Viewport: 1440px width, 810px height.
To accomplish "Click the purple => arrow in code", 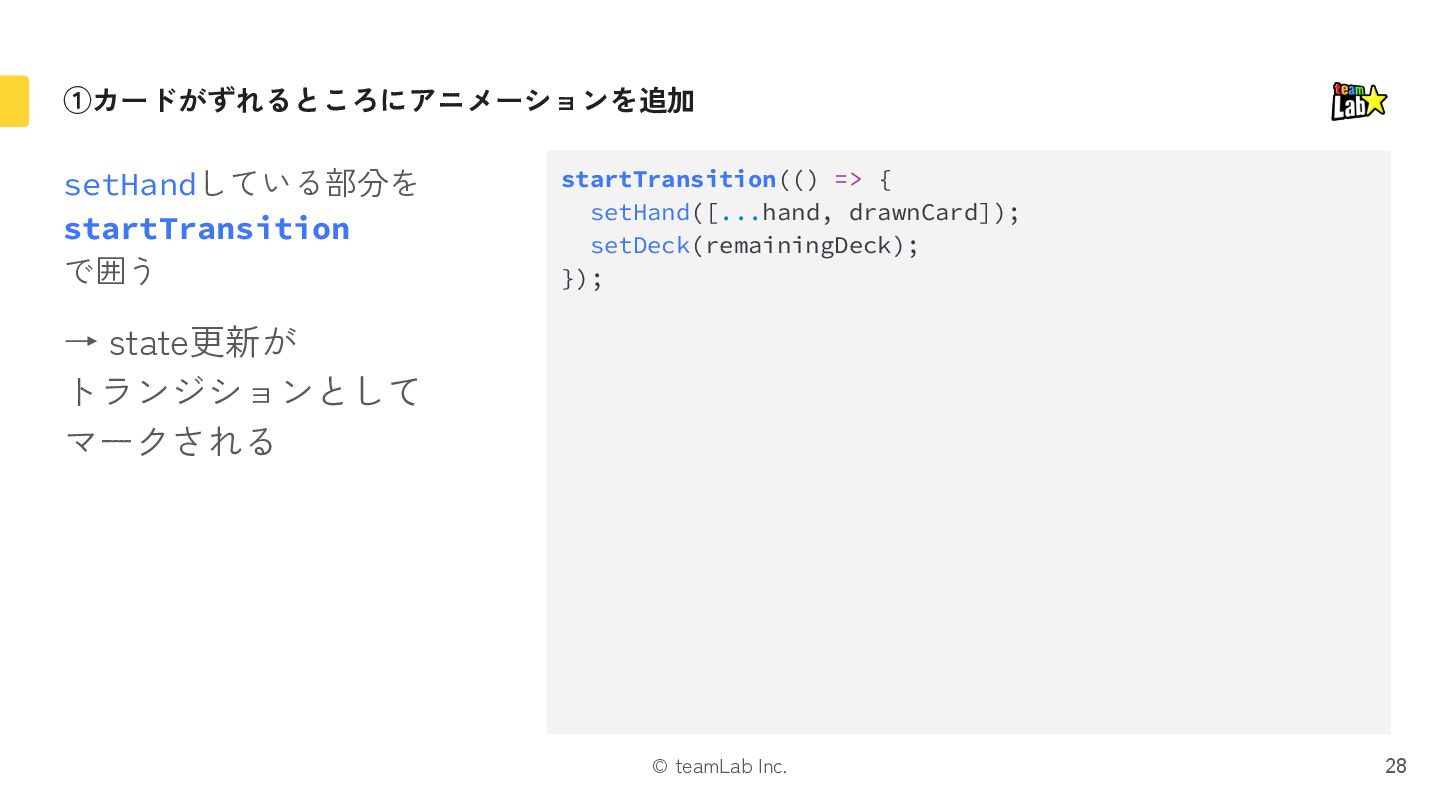I will coord(847,180).
